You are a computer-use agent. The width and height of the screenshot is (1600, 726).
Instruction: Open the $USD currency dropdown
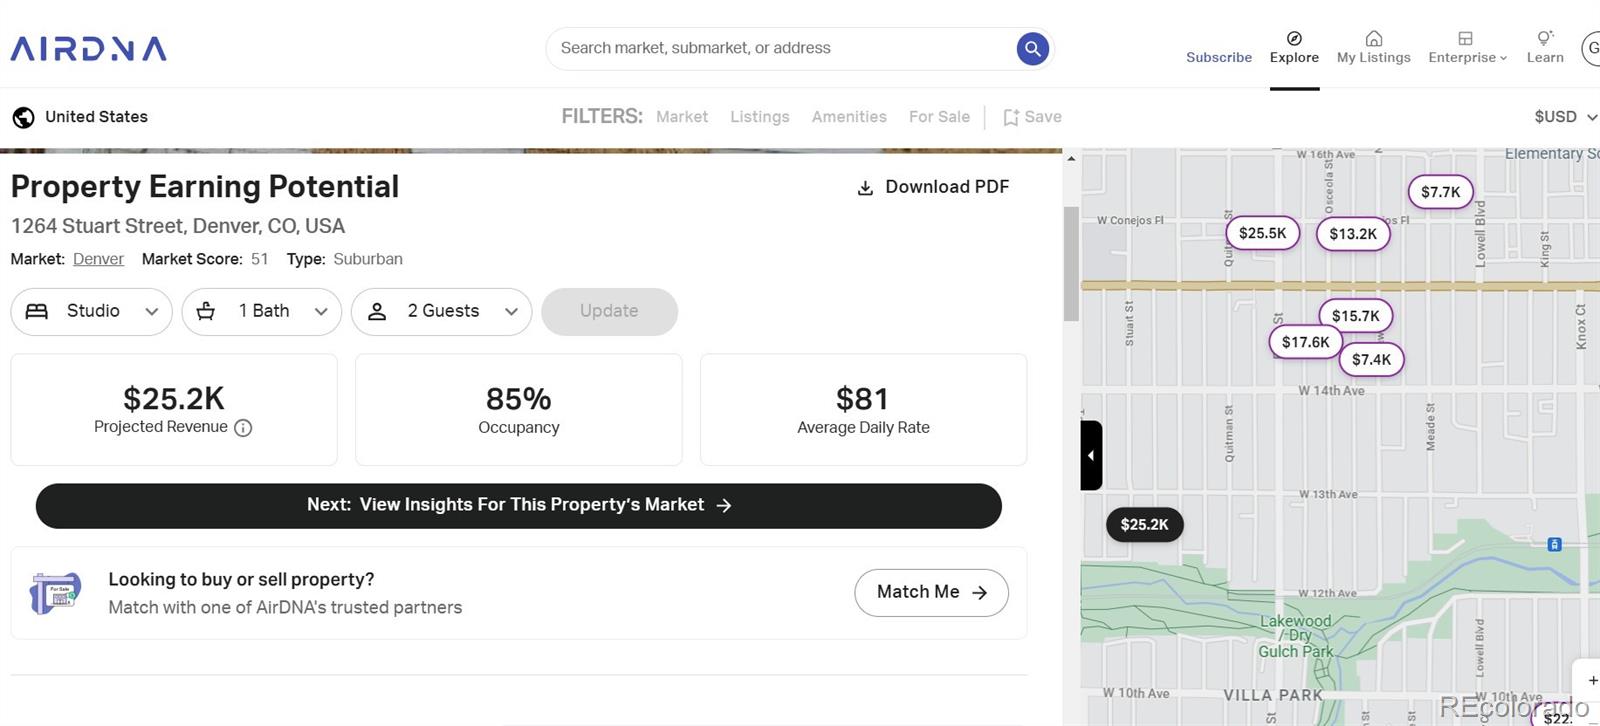pos(1565,117)
